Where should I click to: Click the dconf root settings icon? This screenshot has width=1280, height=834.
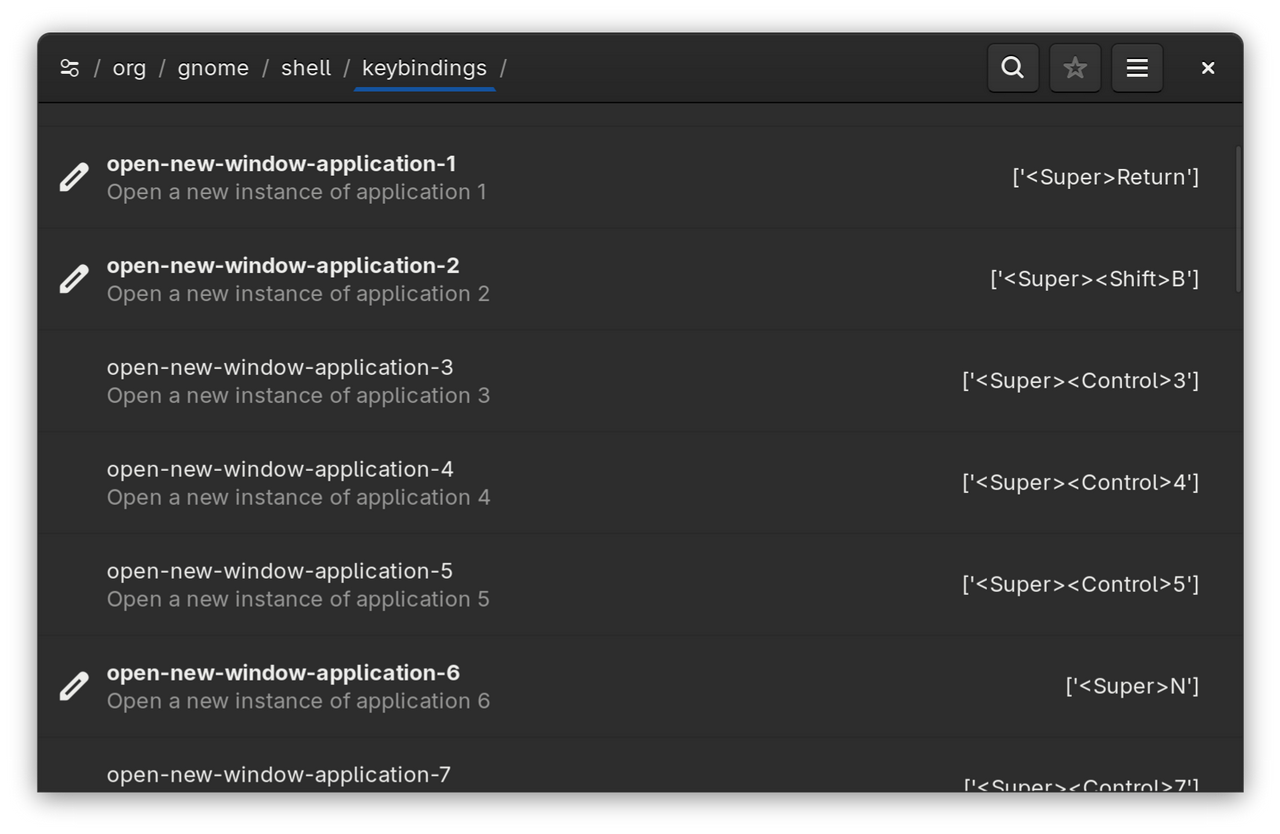[x=69, y=68]
